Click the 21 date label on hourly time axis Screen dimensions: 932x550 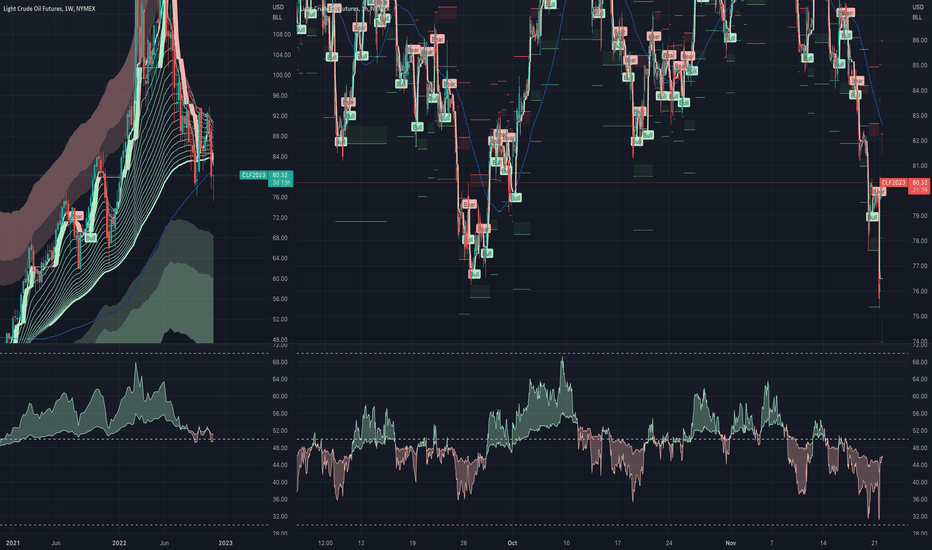pos(874,543)
